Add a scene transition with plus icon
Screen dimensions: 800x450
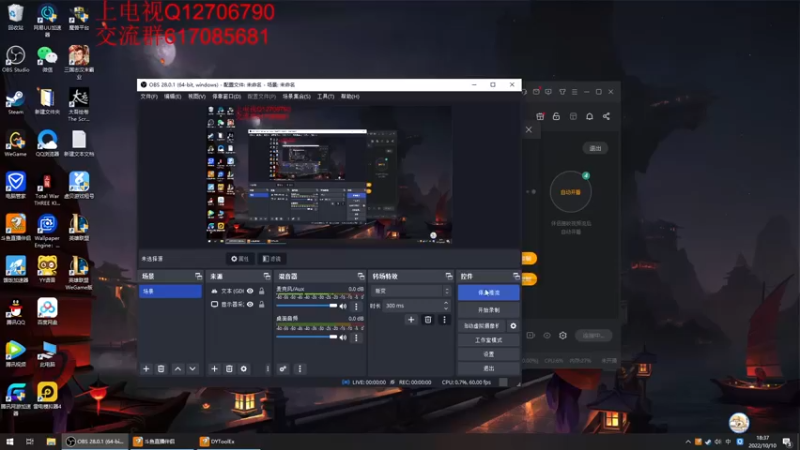411,320
